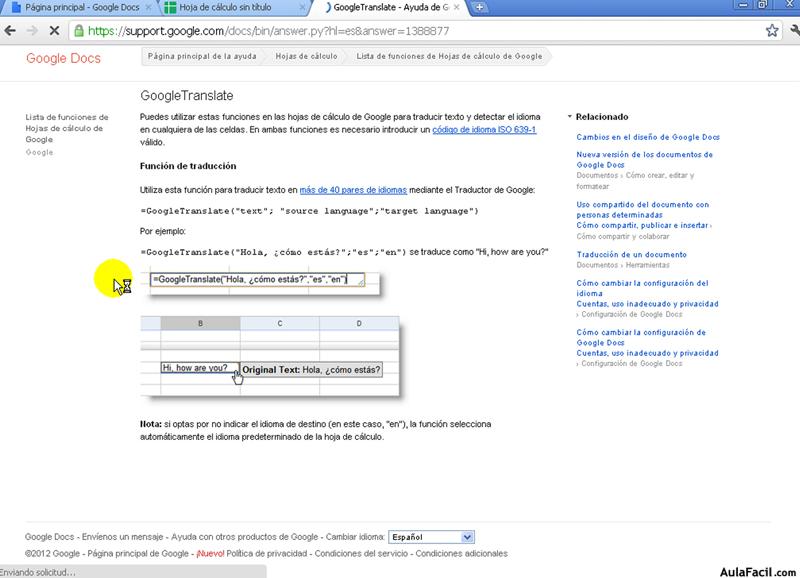Open Hojas de cálculo breadcrumb
The height and width of the screenshot is (578, 800).
point(307,56)
